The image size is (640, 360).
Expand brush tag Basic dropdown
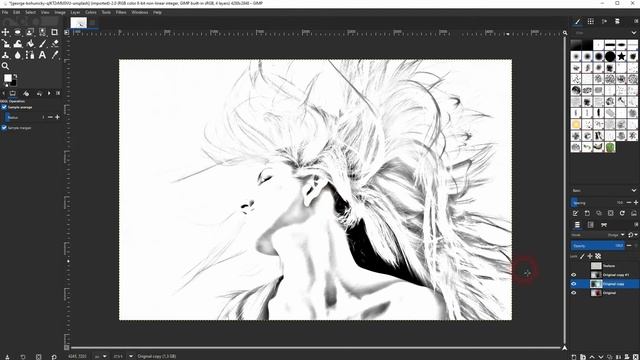tap(634, 190)
